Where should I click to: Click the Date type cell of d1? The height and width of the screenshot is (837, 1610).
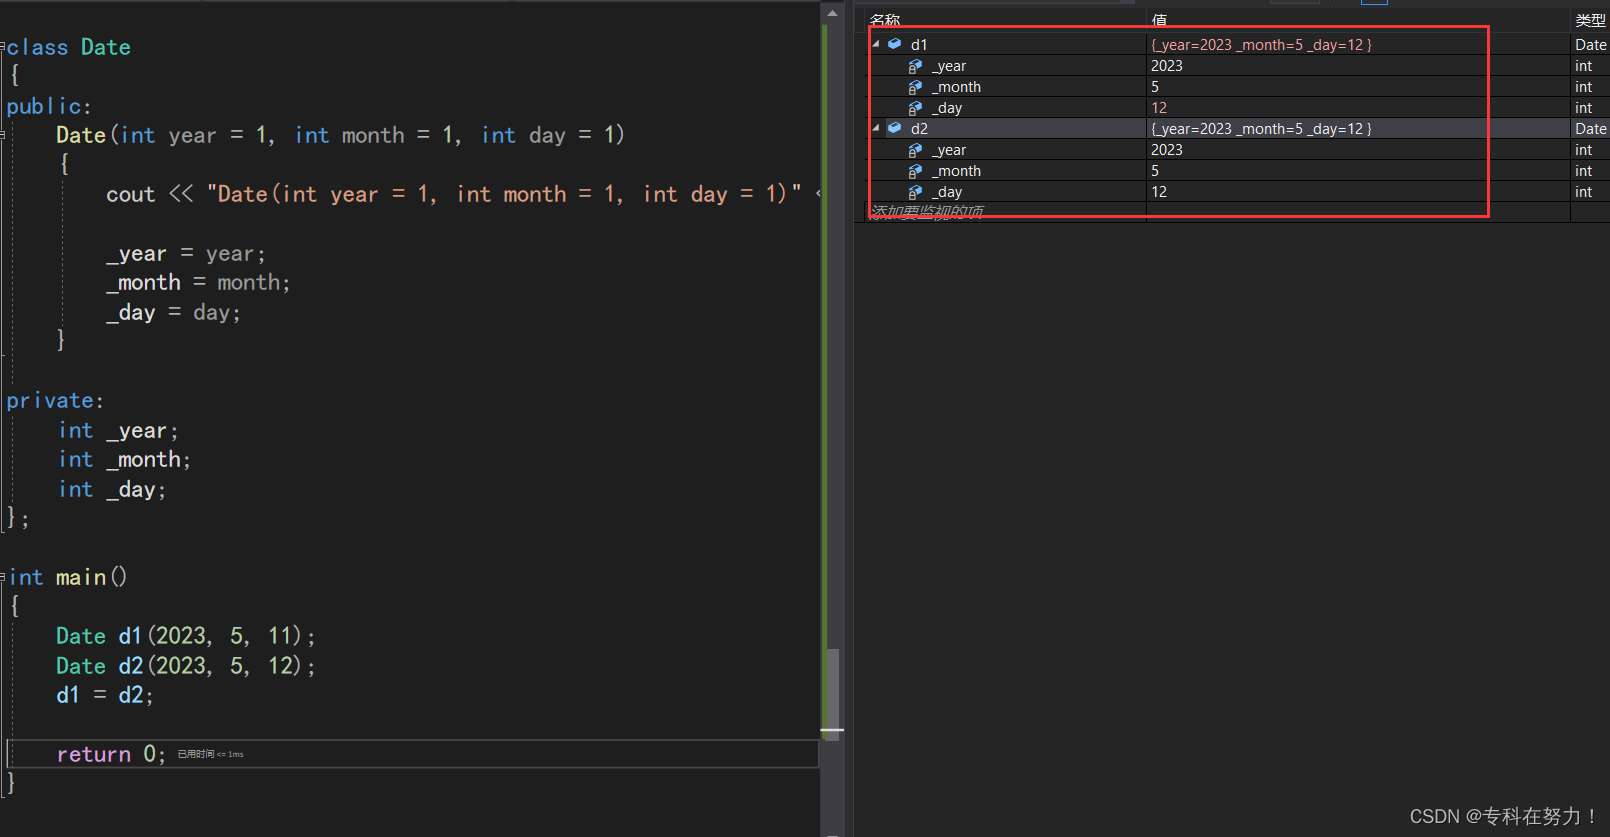click(x=1590, y=45)
